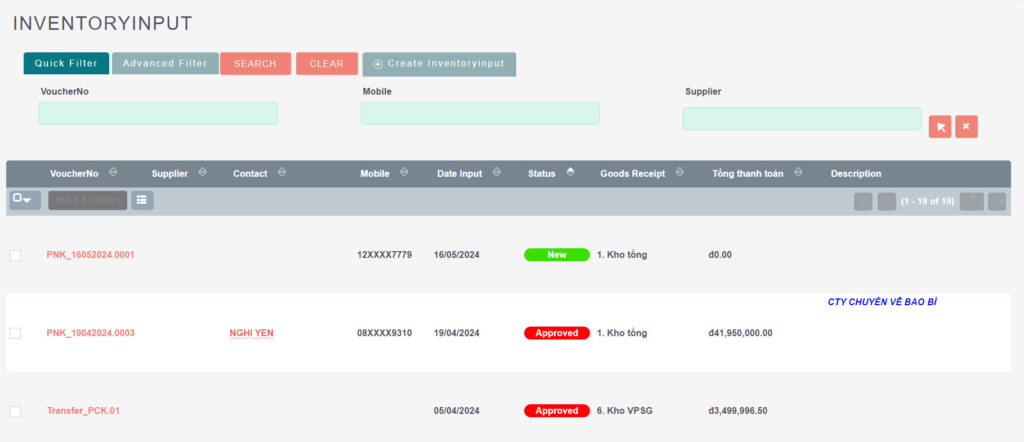
Task: Check the Transfer_PCK.01 row checkbox
Action: click(x=15, y=411)
